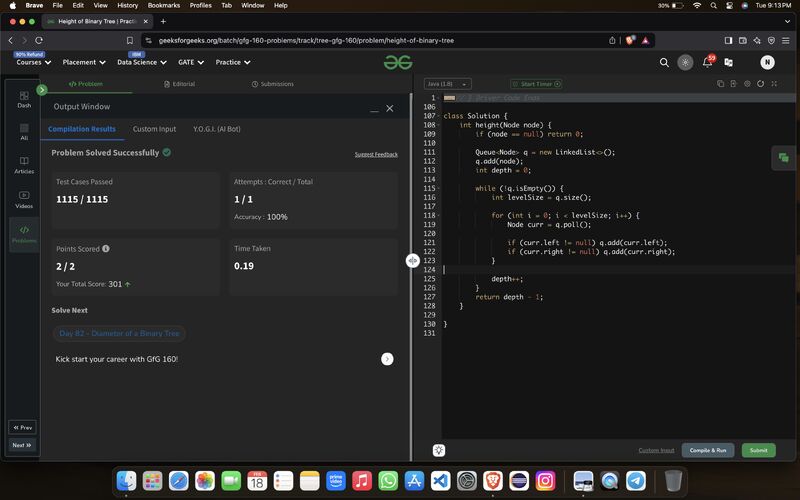
Task: Collapse the driver code fold on line 1
Action: (438, 98)
